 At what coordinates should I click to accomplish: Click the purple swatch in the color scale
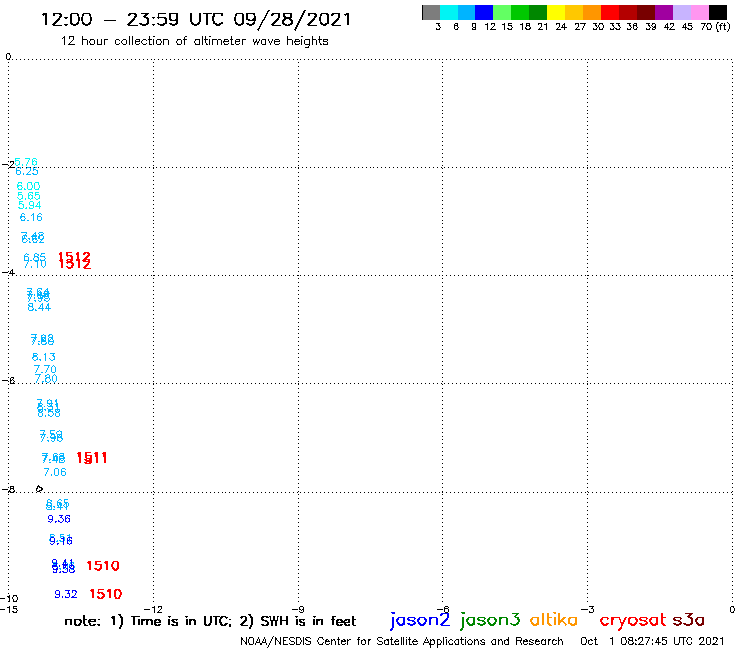(x=664, y=12)
